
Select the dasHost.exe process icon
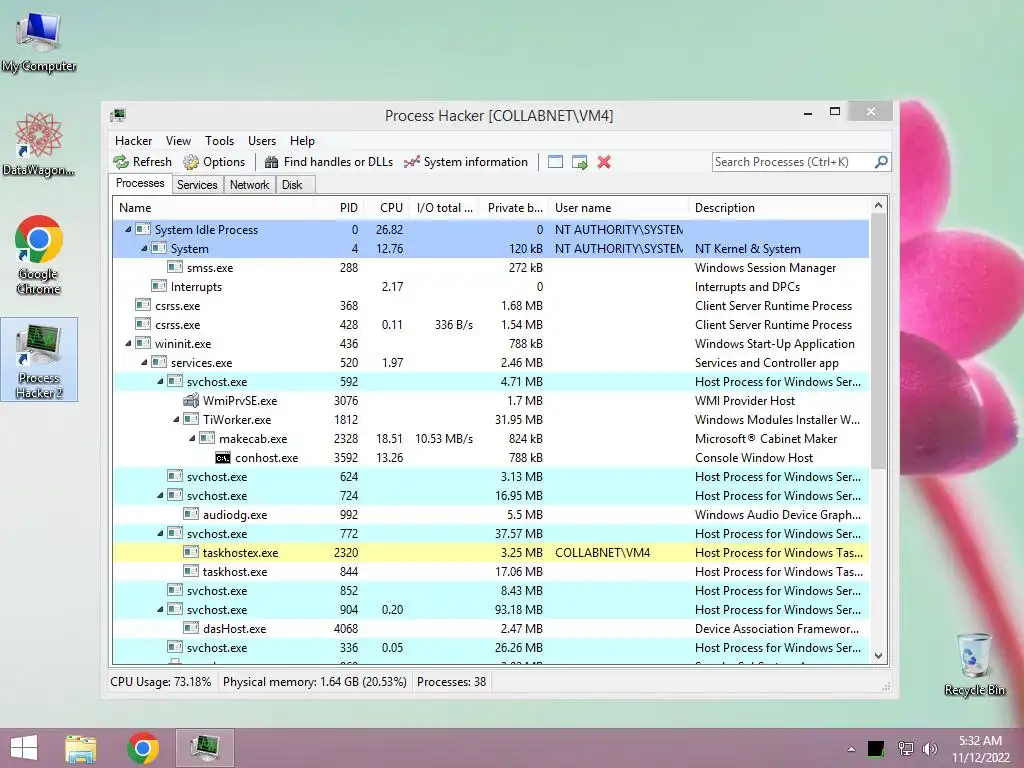coord(191,628)
